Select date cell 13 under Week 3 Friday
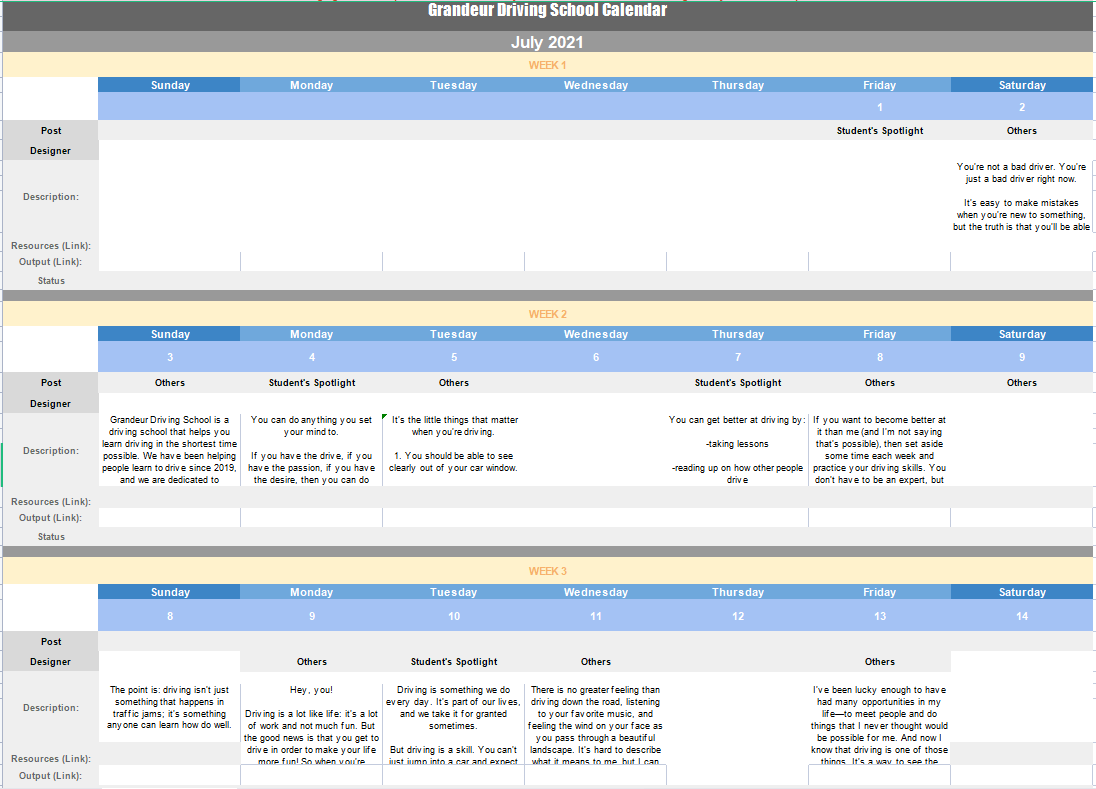Screen dimensions: 1096x789 tap(879, 616)
